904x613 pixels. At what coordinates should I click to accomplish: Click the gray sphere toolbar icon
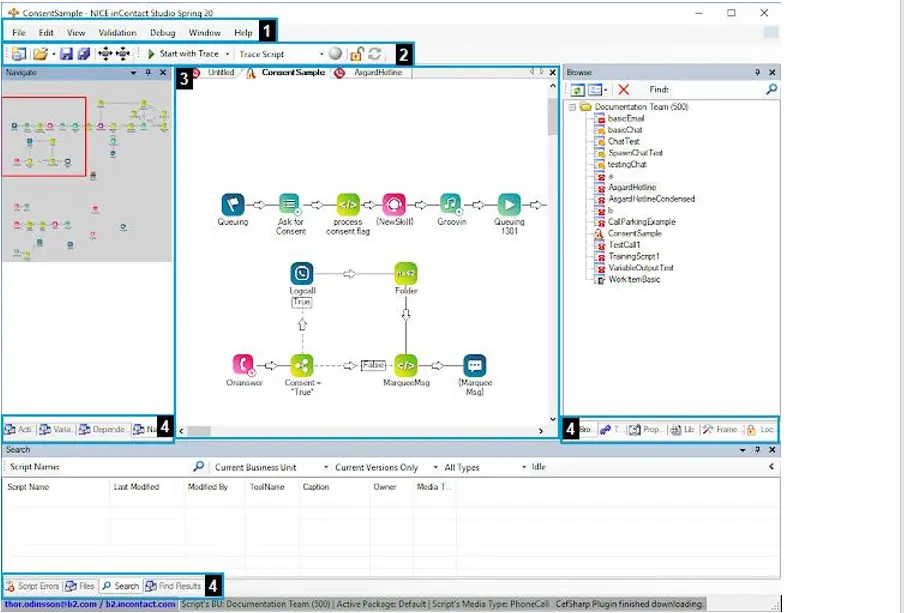335,54
